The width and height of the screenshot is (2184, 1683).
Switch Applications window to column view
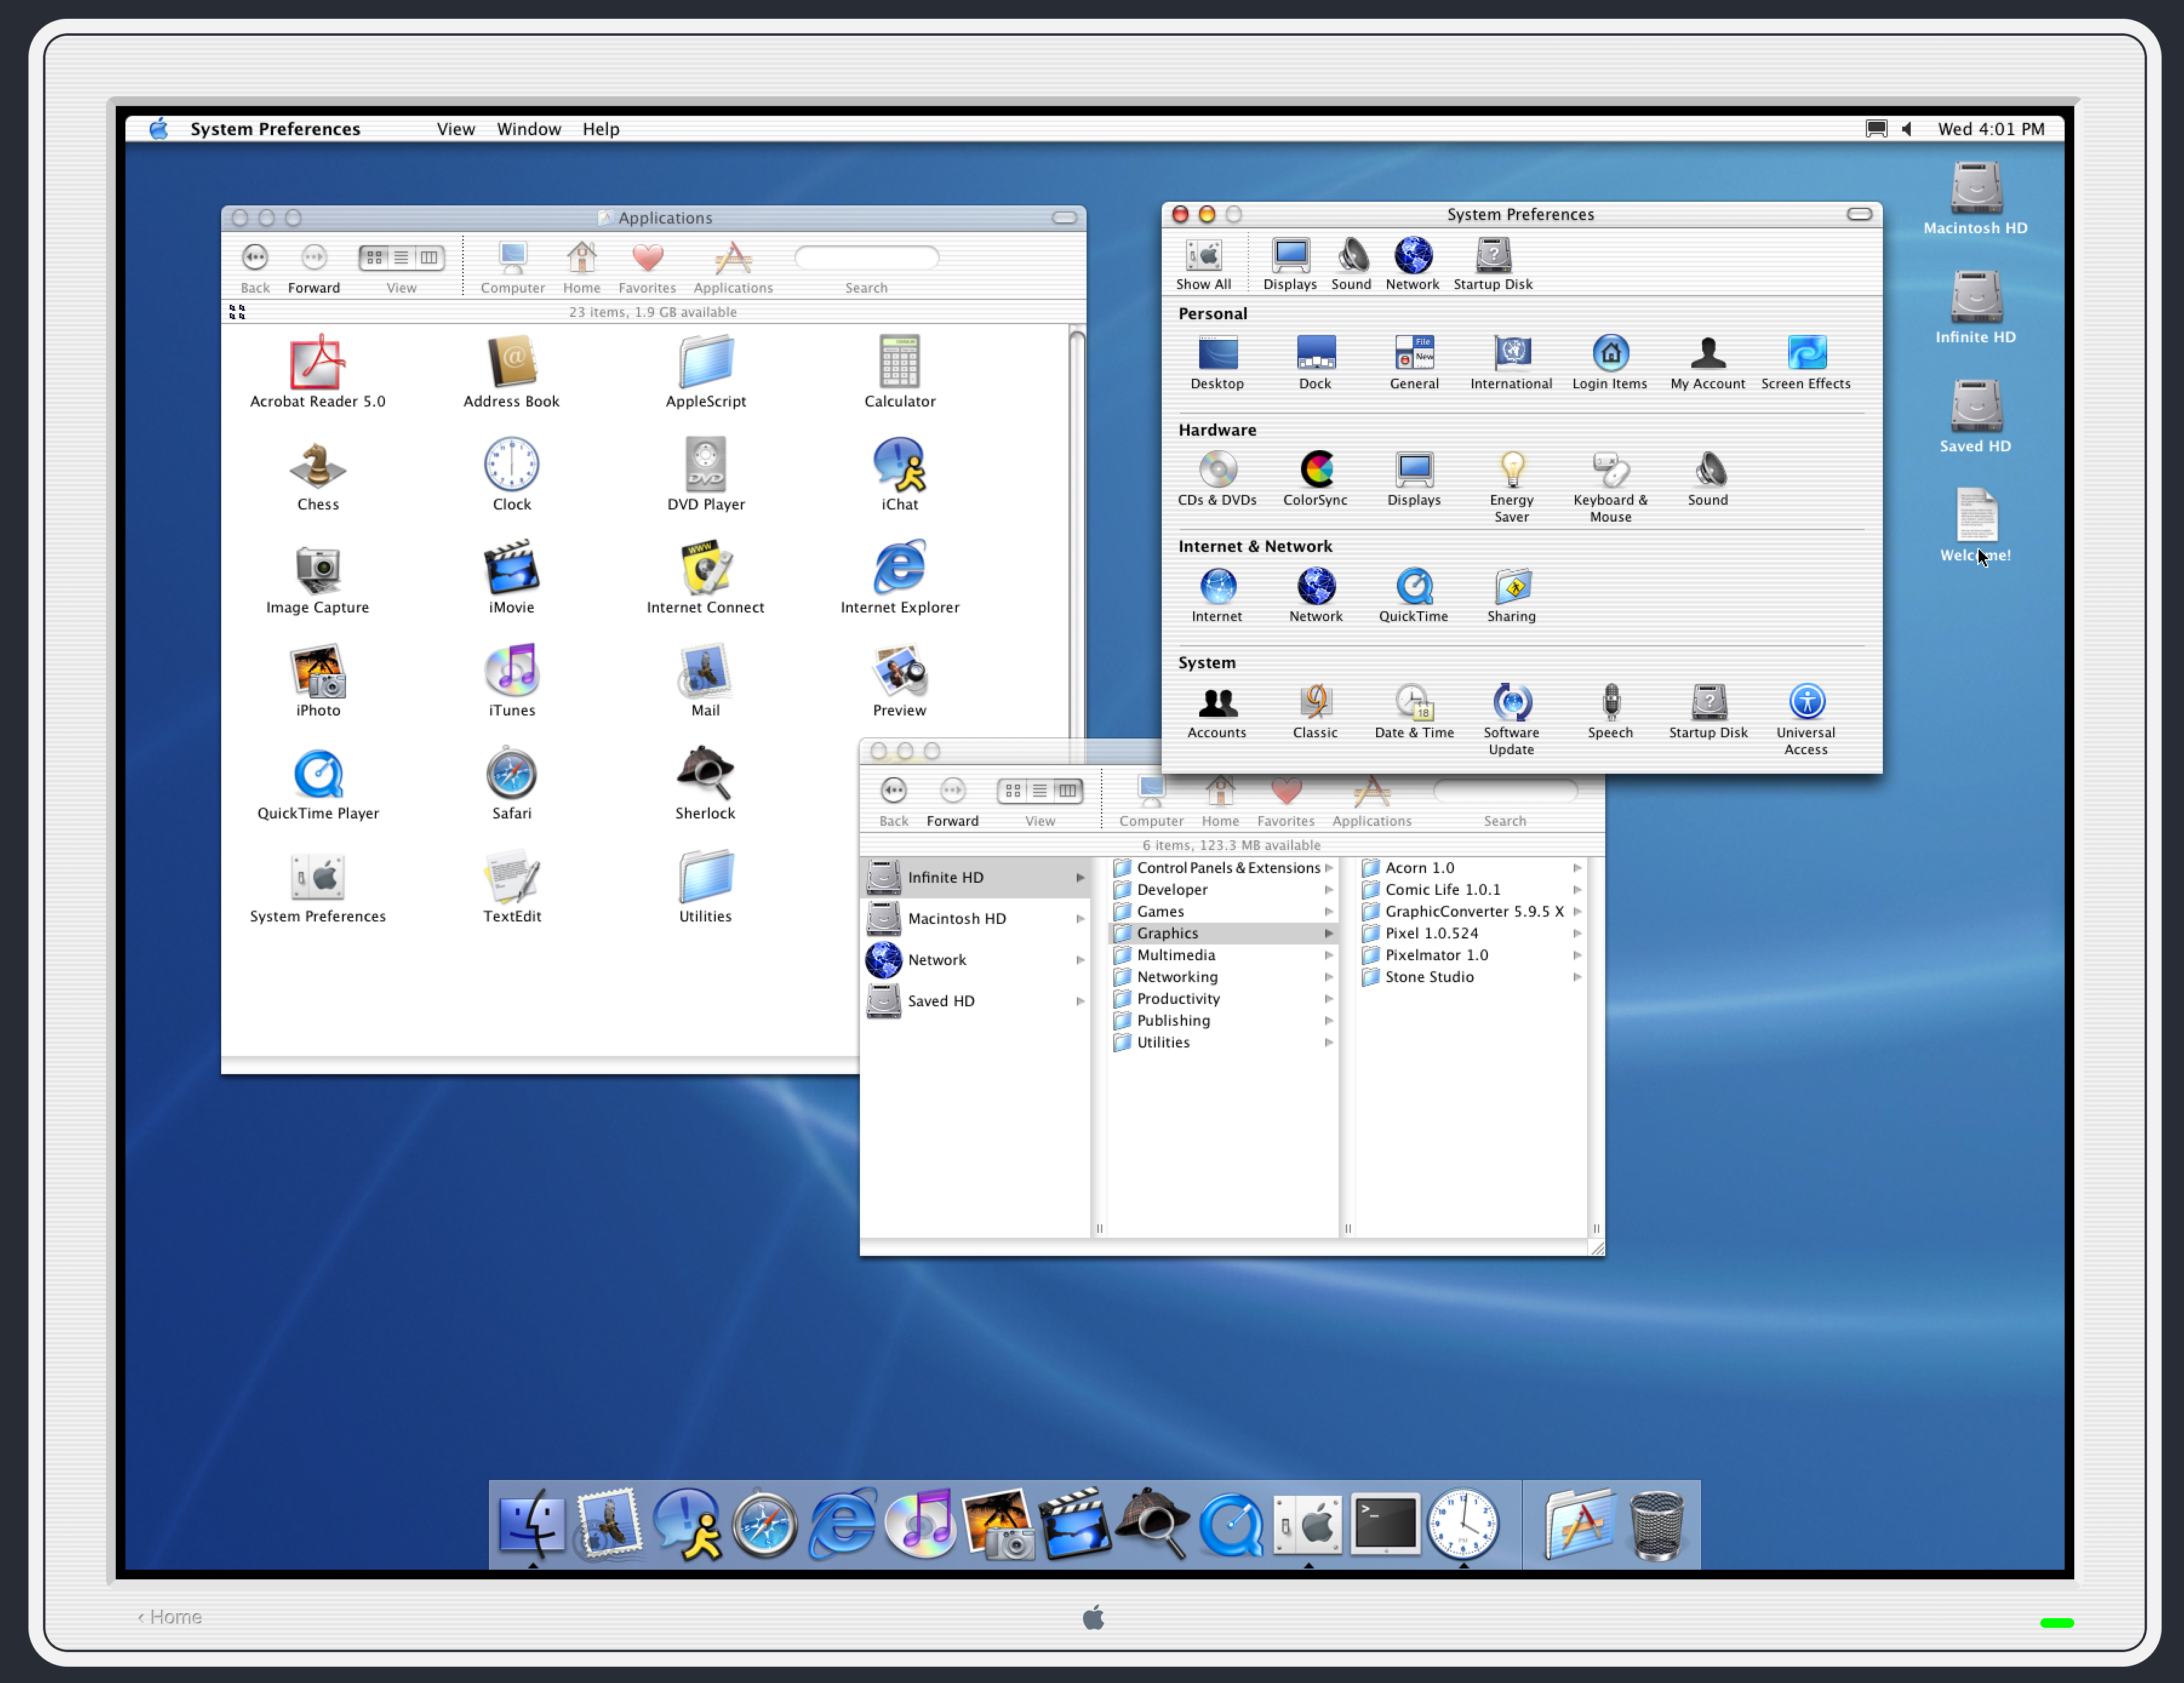tap(429, 258)
